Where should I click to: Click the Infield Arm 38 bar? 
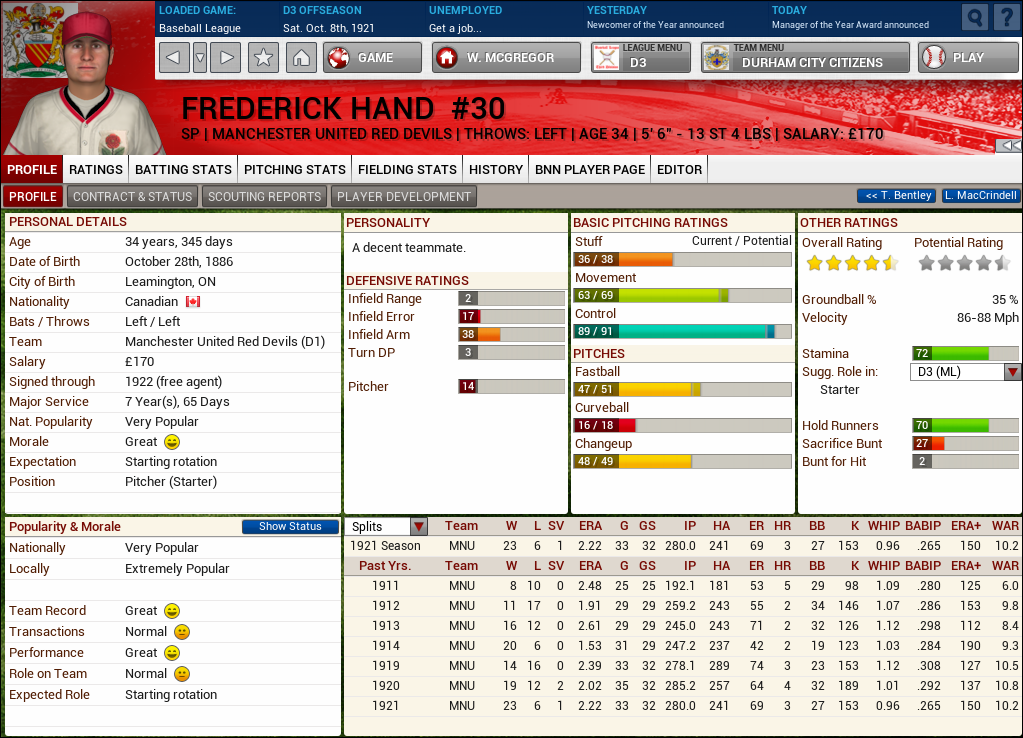point(512,335)
